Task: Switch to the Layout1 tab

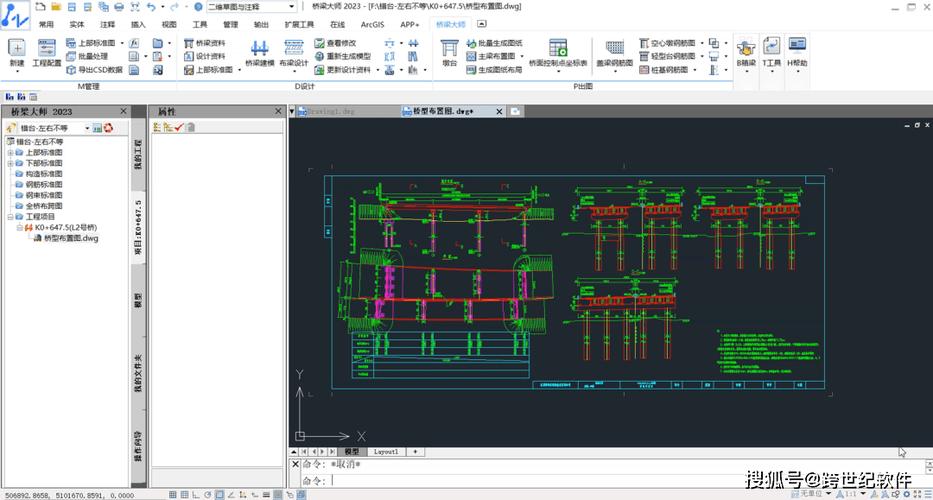Action: click(x=386, y=452)
